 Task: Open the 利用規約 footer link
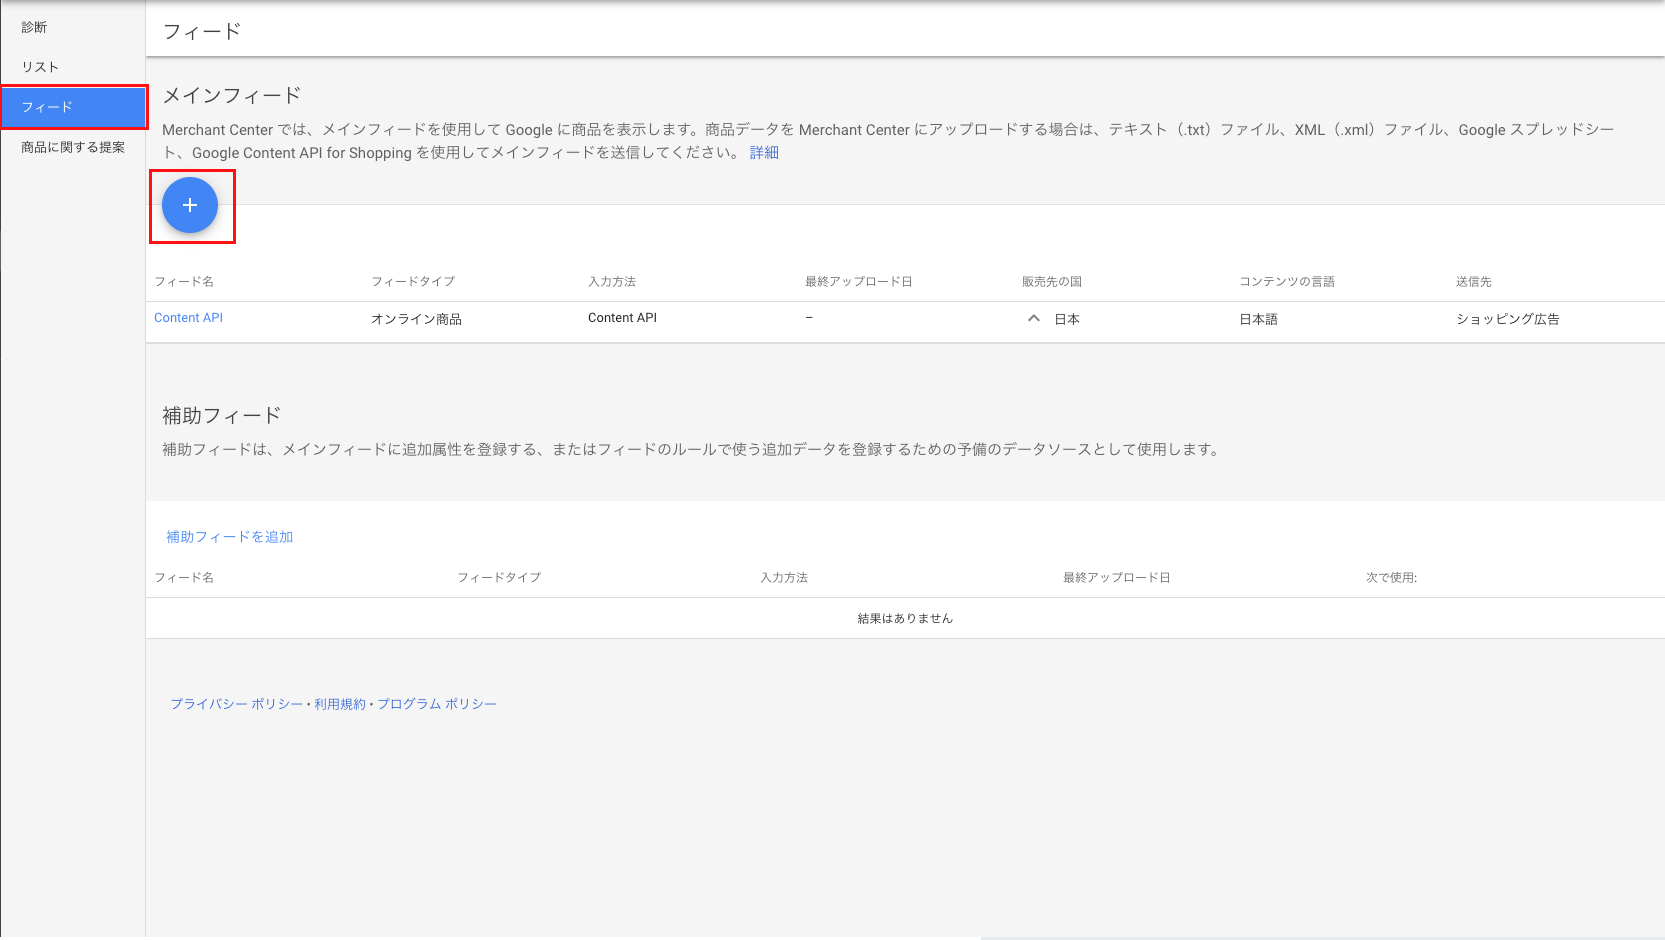click(x=340, y=704)
